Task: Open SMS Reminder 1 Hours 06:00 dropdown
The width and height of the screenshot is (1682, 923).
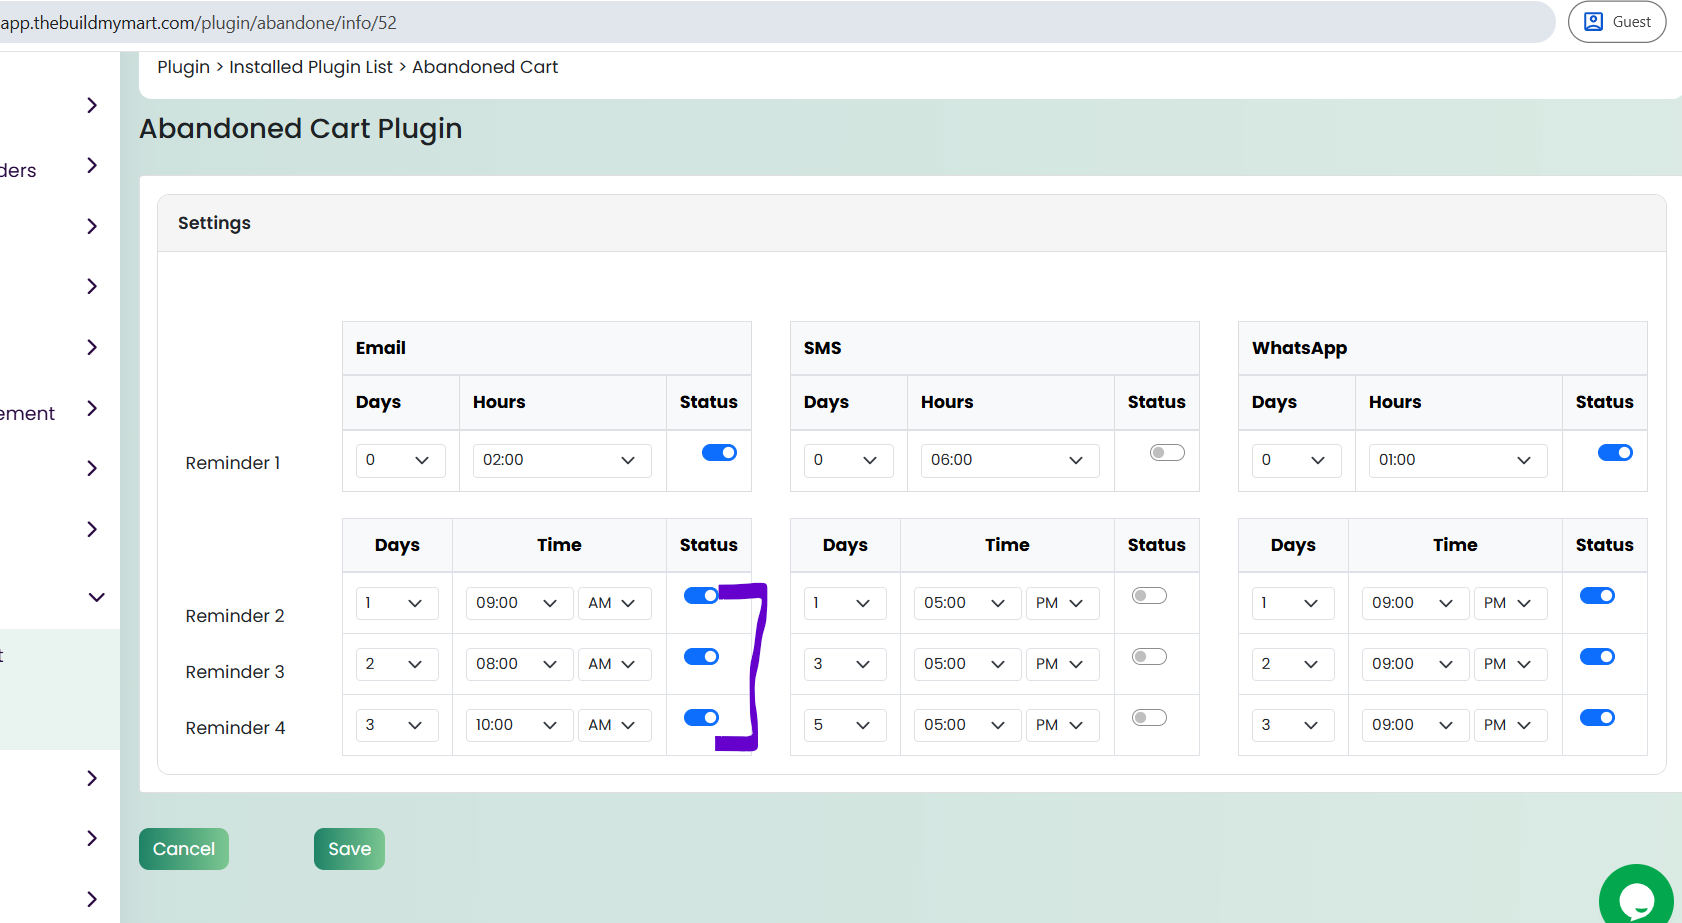Action: pyautogui.click(x=1010, y=460)
